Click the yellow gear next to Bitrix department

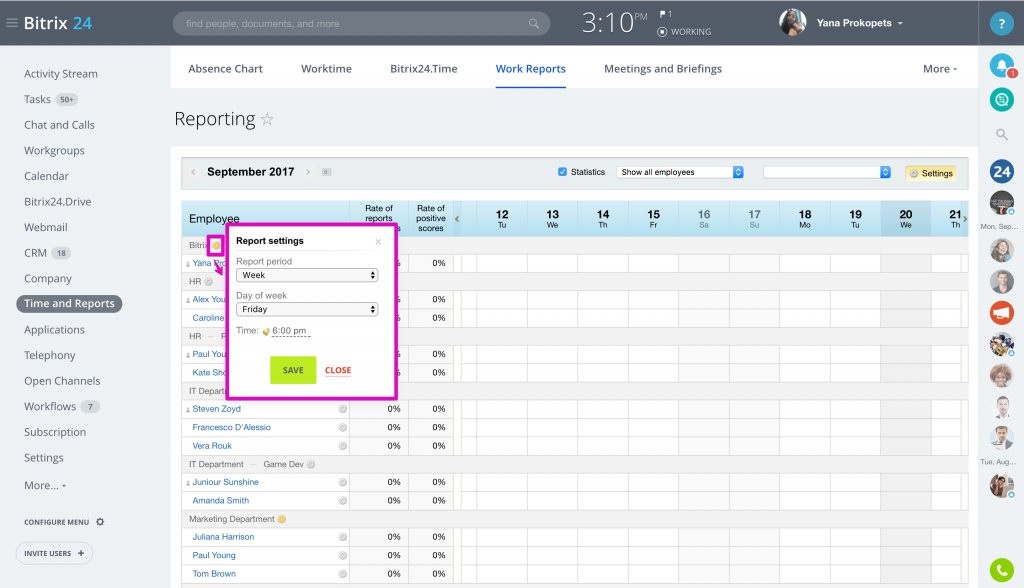coord(216,245)
